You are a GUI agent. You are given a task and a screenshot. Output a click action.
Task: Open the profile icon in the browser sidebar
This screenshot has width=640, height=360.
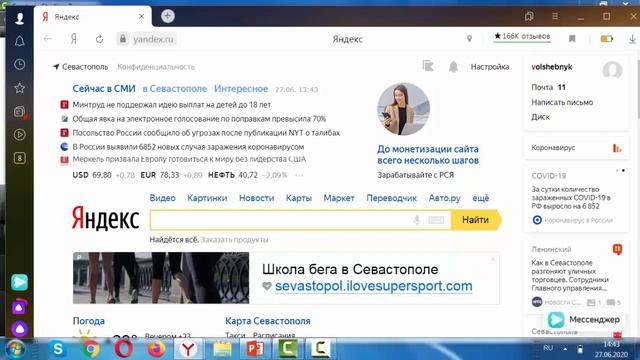click(x=19, y=18)
